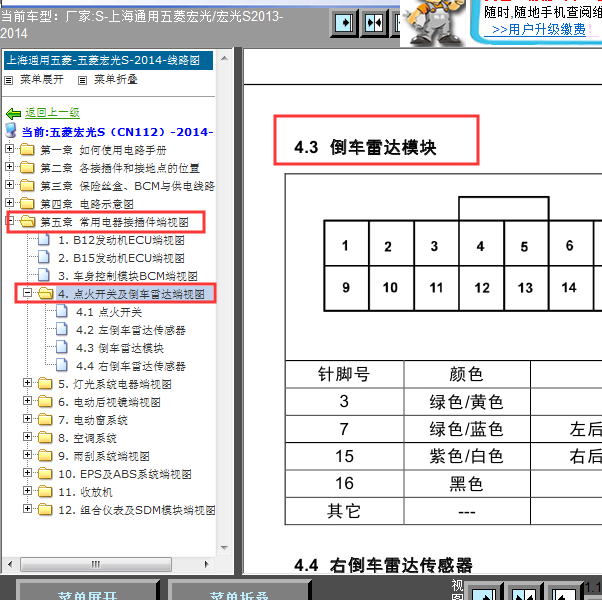Click the mechanic mascot image
This screenshot has width=602, height=600.
point(433,23)
